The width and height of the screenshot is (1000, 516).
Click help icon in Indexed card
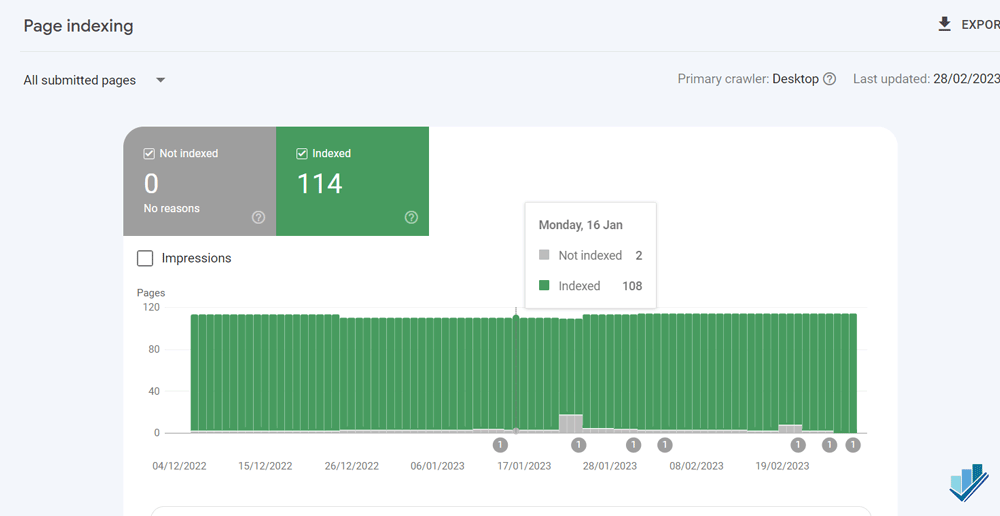tap(411, 217)
